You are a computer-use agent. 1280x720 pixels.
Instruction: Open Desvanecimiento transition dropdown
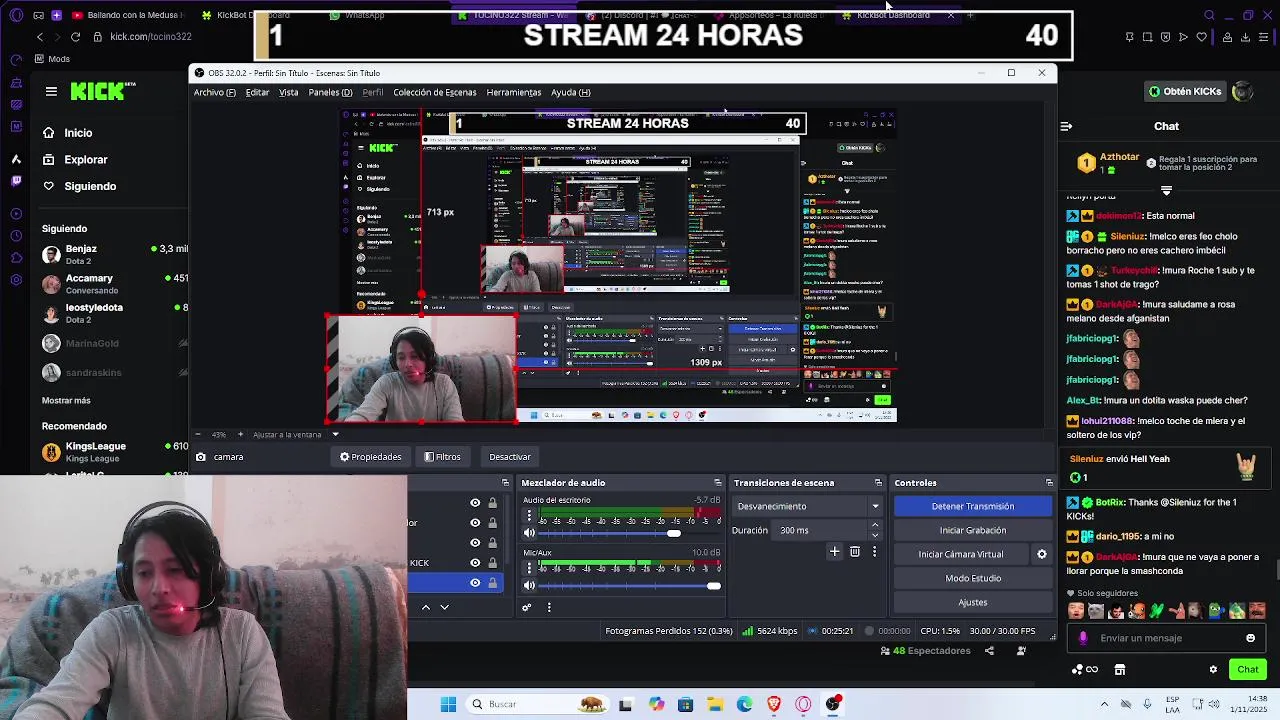coord(807,506)
